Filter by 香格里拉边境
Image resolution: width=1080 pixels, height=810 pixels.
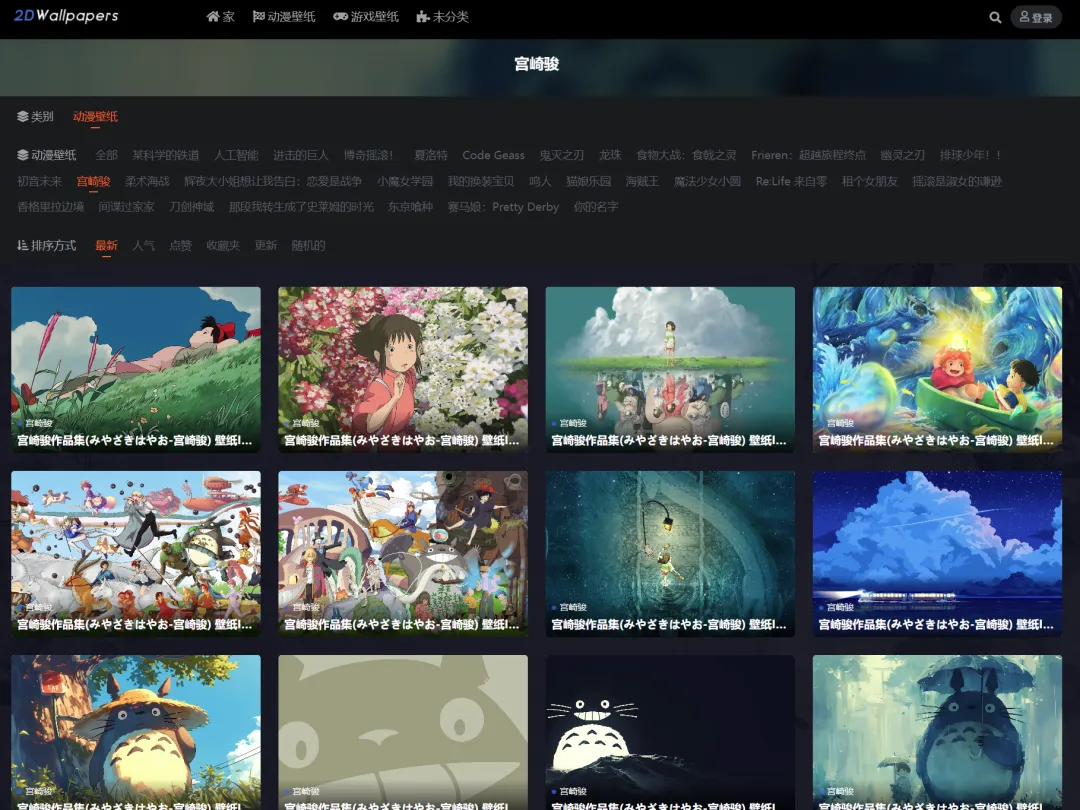coord(50,207)
